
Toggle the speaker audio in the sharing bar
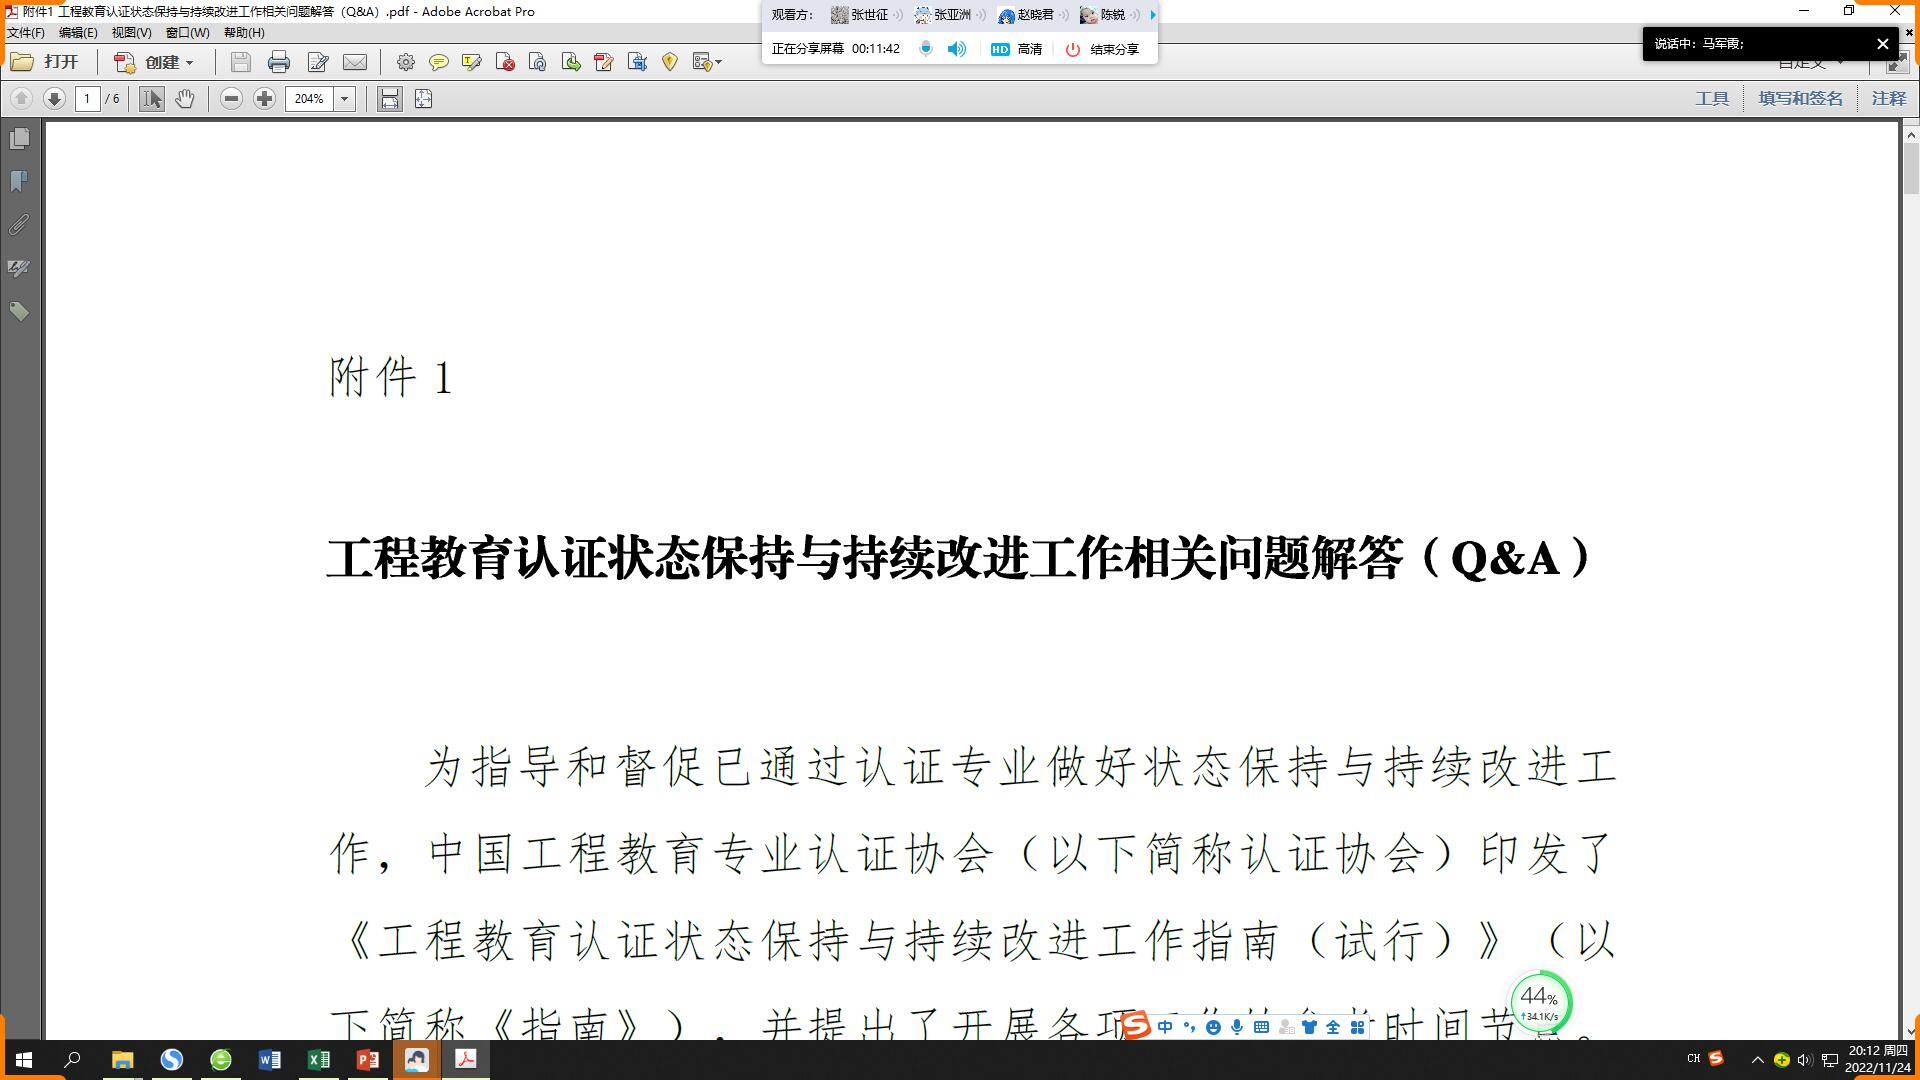(x=956, y=48)
